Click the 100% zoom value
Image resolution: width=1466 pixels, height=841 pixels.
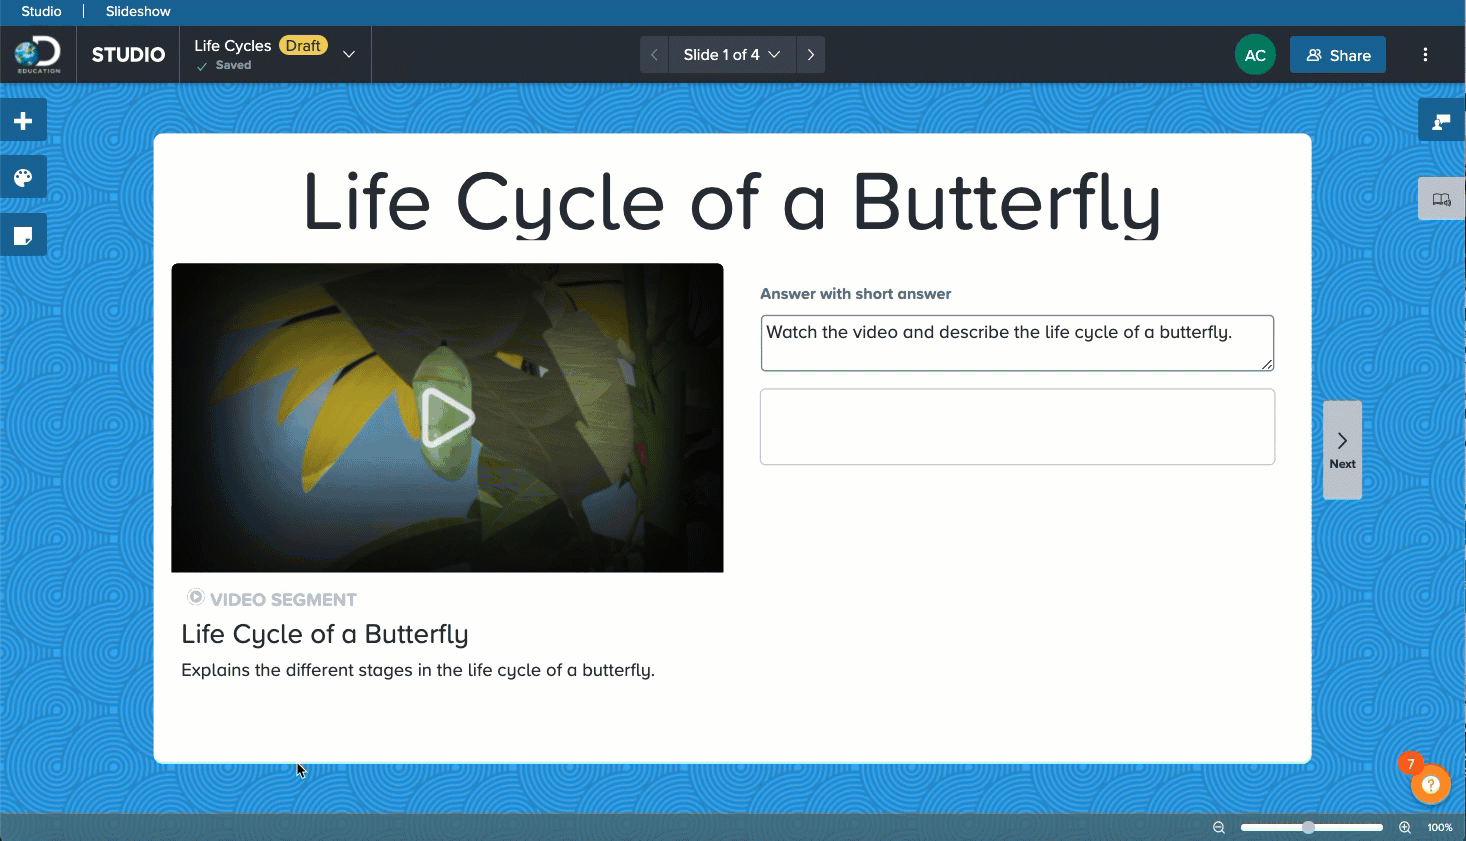(x=1440, y=827)
